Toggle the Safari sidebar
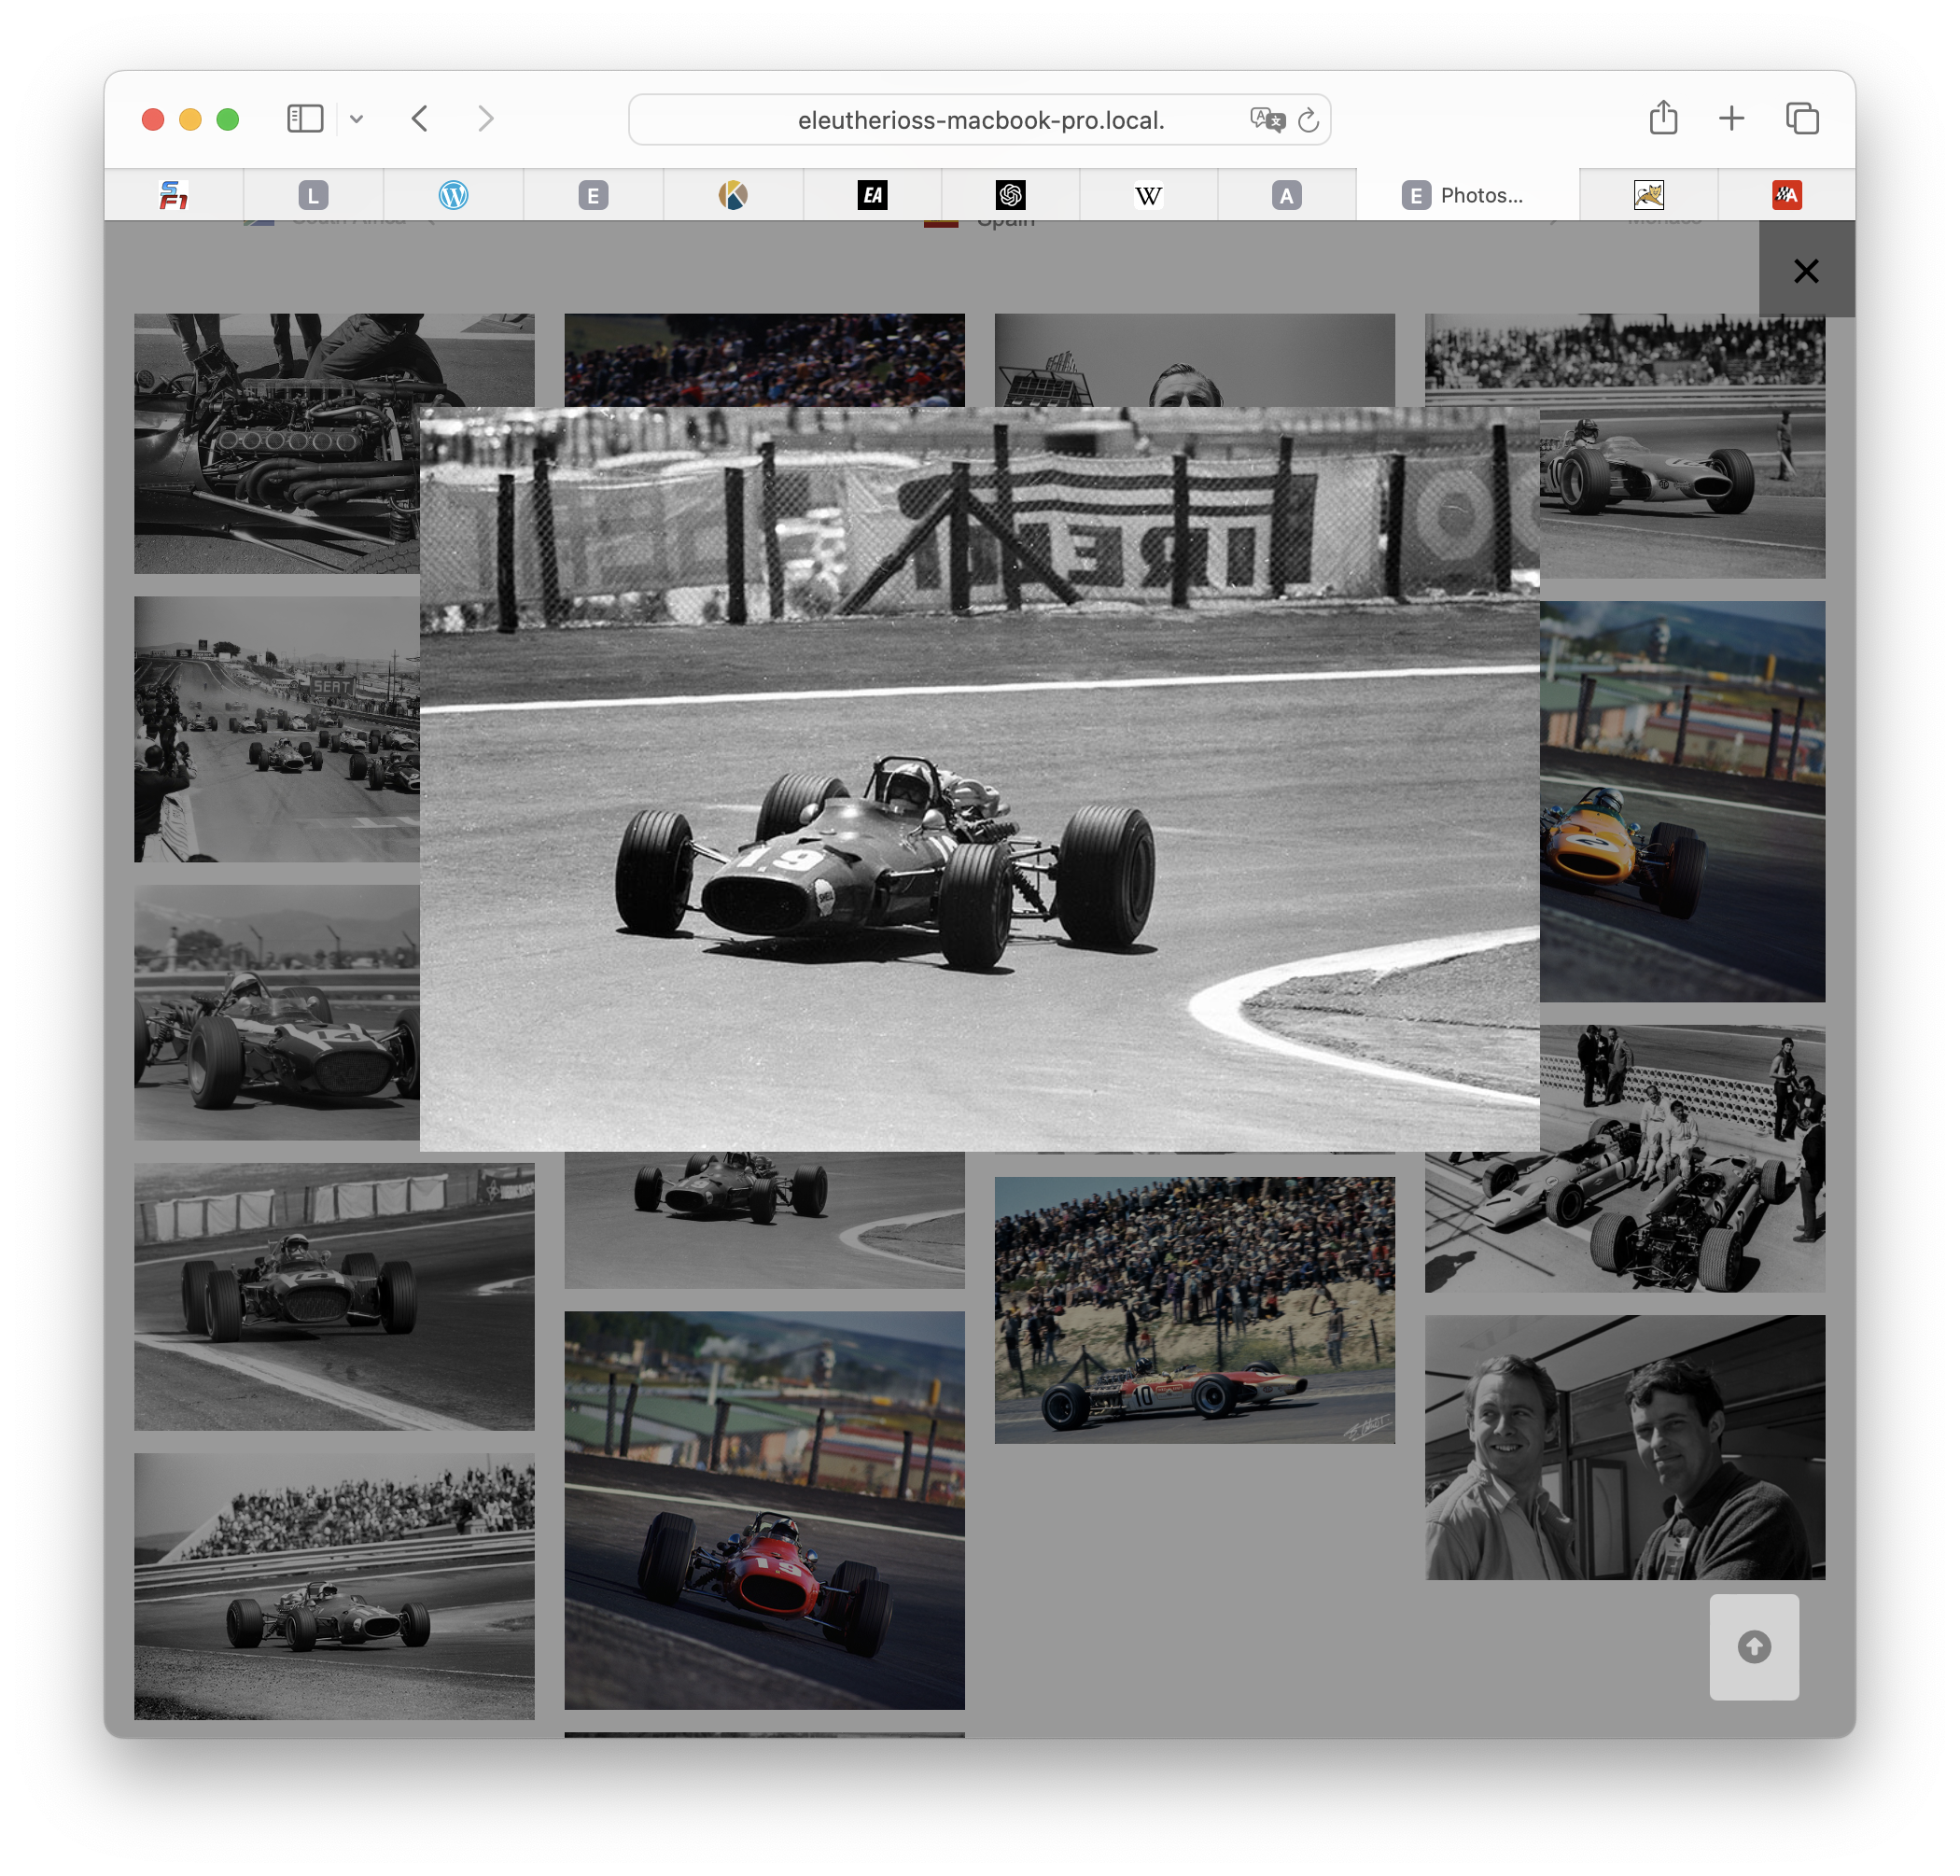1960x1876 pixels. click(x=305, y=119)
